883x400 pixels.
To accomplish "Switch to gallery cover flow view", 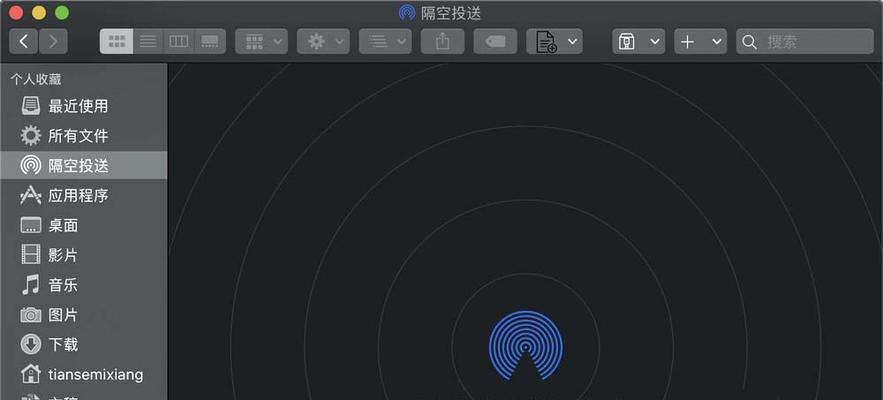I will [210, 42].
